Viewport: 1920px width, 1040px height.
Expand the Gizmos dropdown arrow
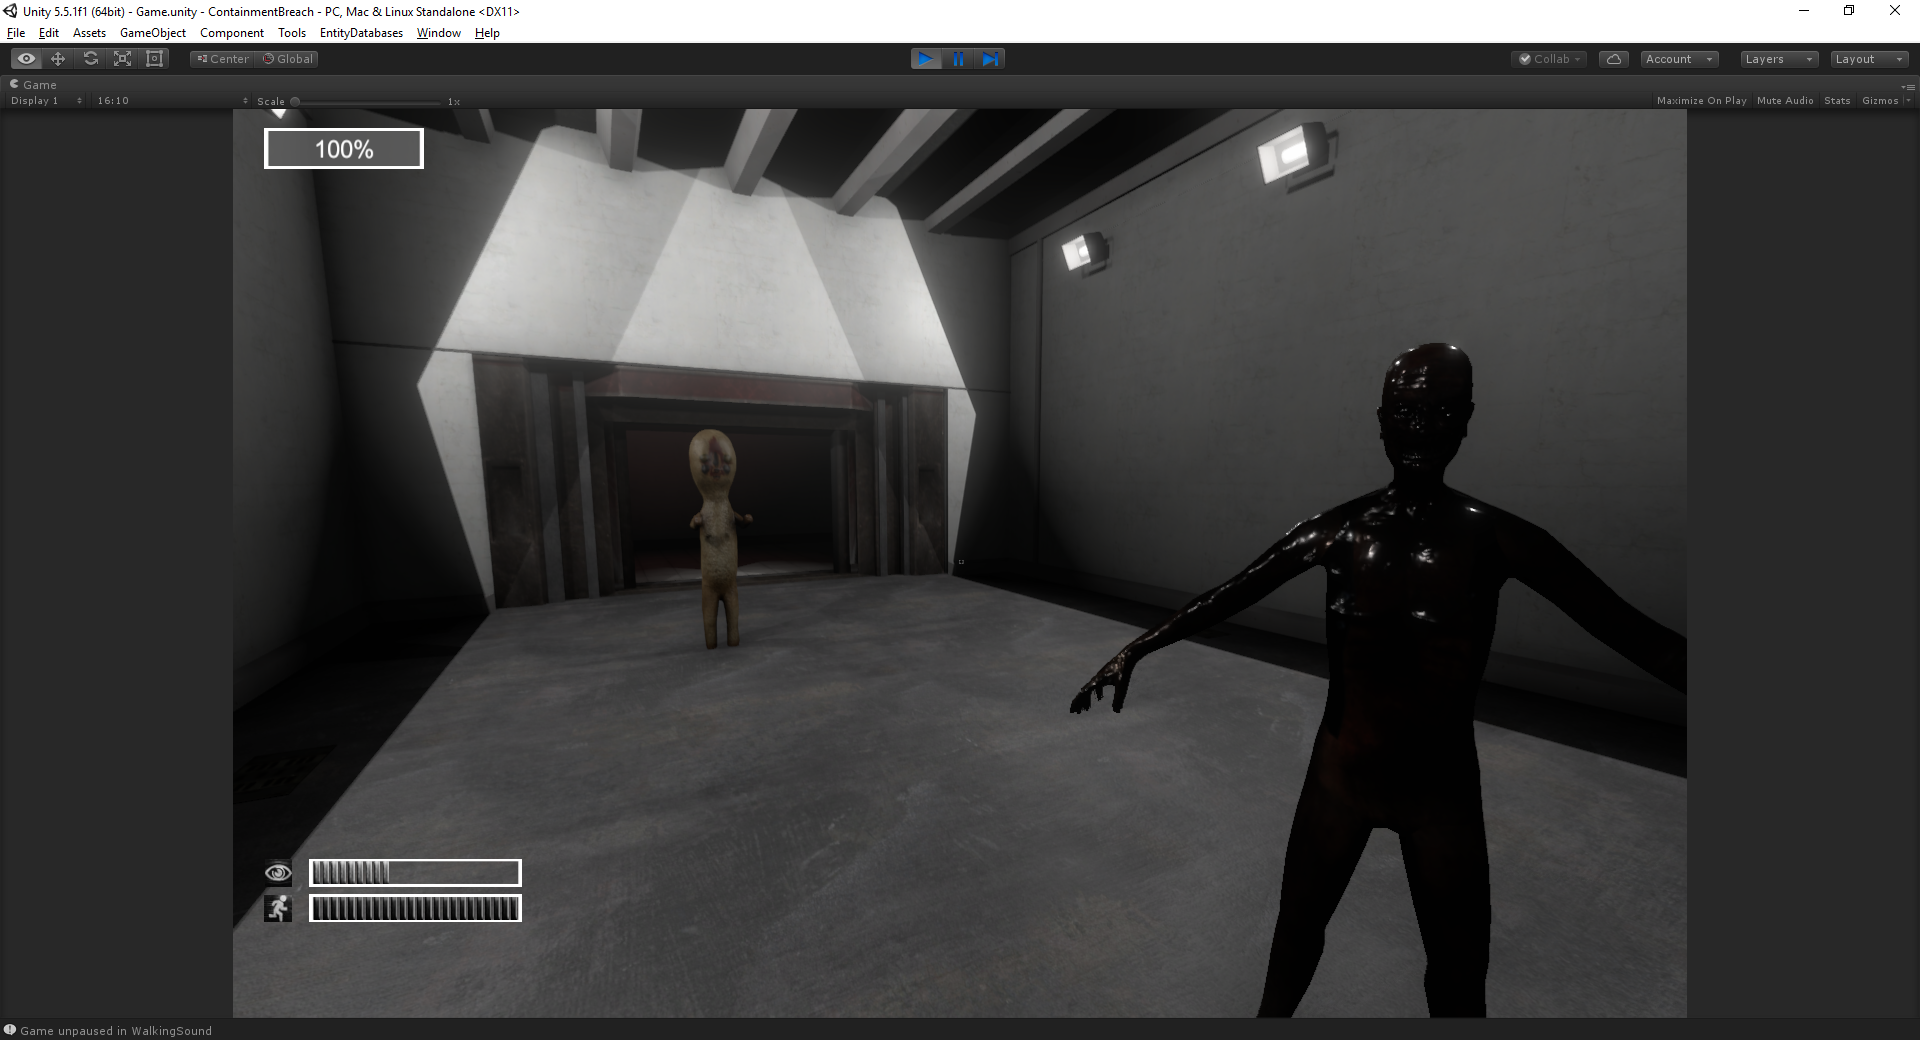coord(1908,101)
